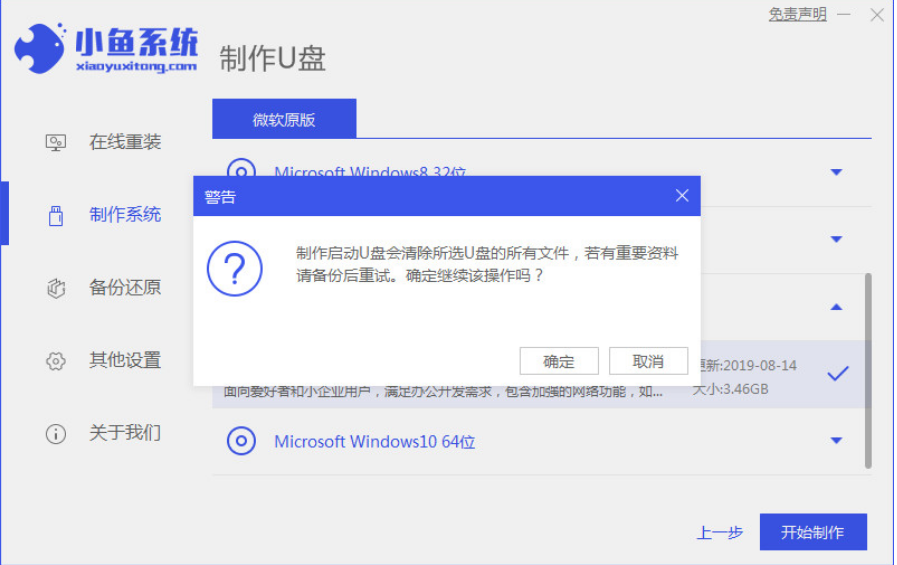897x565 pixels.
Task: Switch to the 微软原版 tab
Action: (284, 119)
